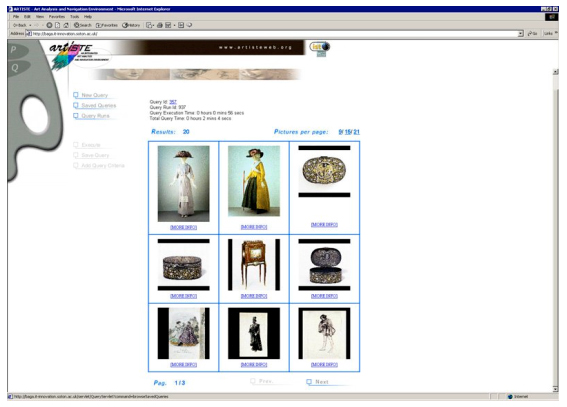Image resolution: width=567 pixels, height=407 pixels.
Task: Click MORE INFO under gold oval box
Action: pos(324,225)
